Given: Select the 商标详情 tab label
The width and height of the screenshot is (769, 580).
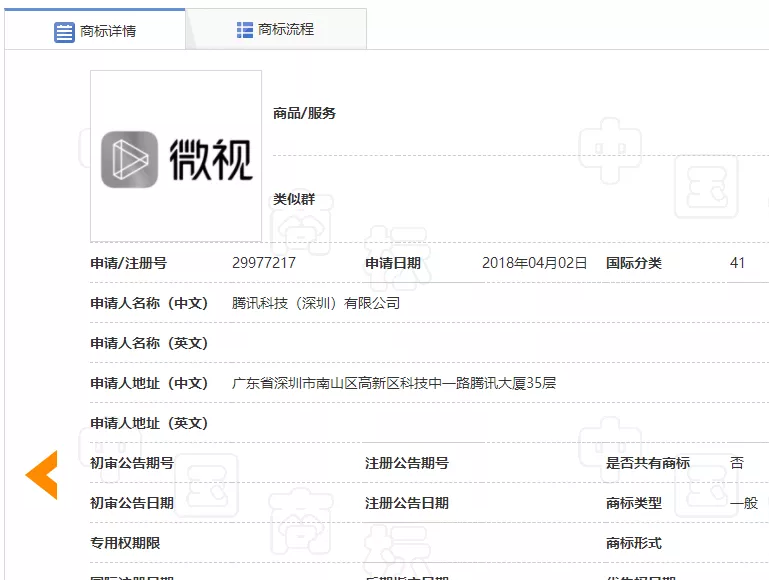Looking at the screenshot, I should [x=109, y=31].
